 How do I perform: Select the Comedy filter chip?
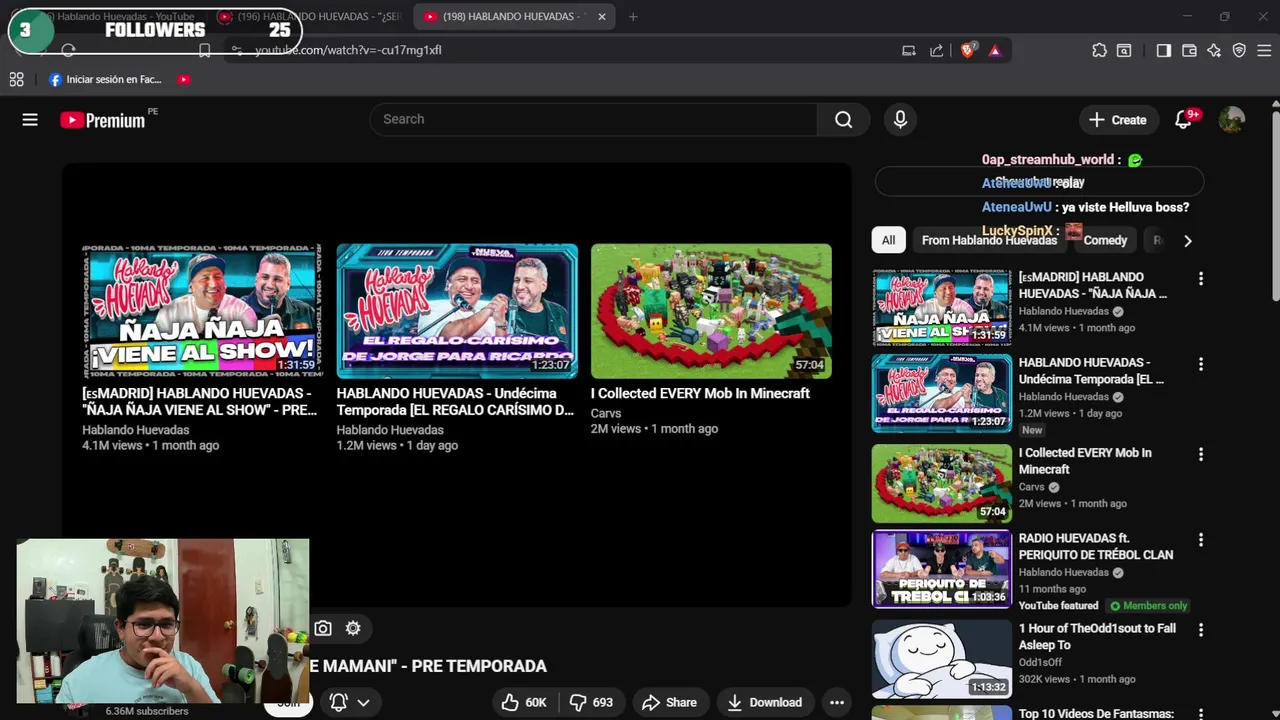click(x=1105, y=240)
